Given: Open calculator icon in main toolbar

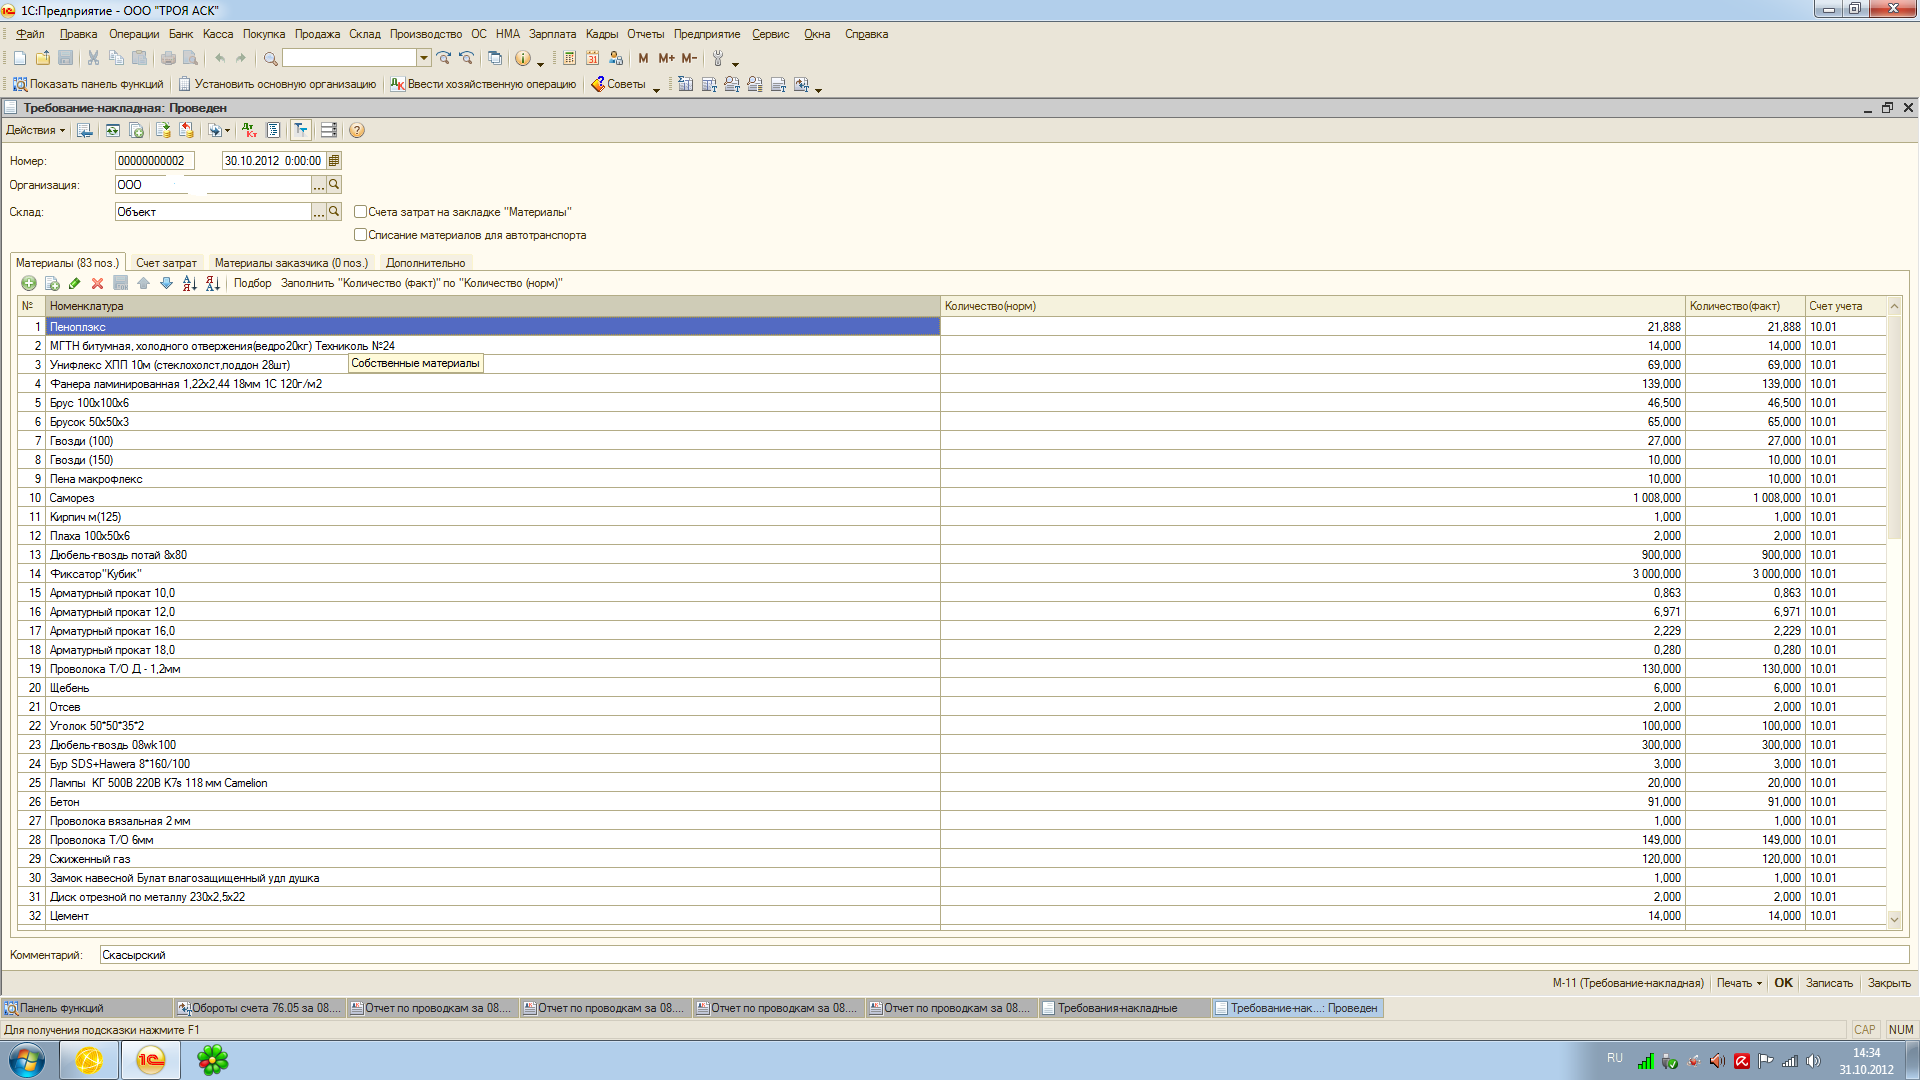Looking at the screenshot, I should [569, 59].
